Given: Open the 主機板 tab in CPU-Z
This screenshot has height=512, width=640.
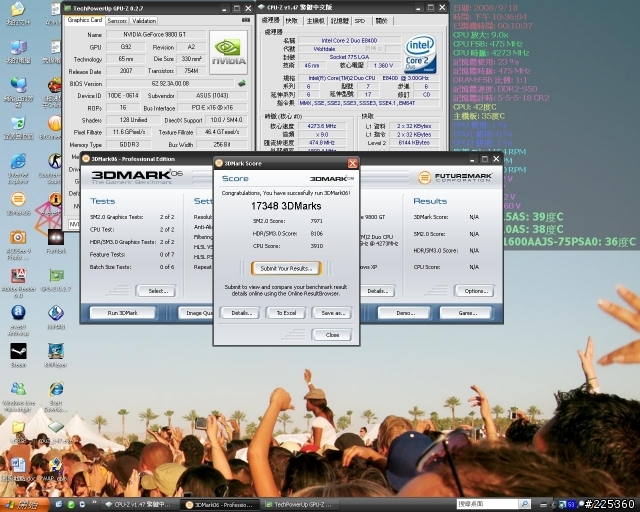Looking at the screenshot, I should coord(315,20).
